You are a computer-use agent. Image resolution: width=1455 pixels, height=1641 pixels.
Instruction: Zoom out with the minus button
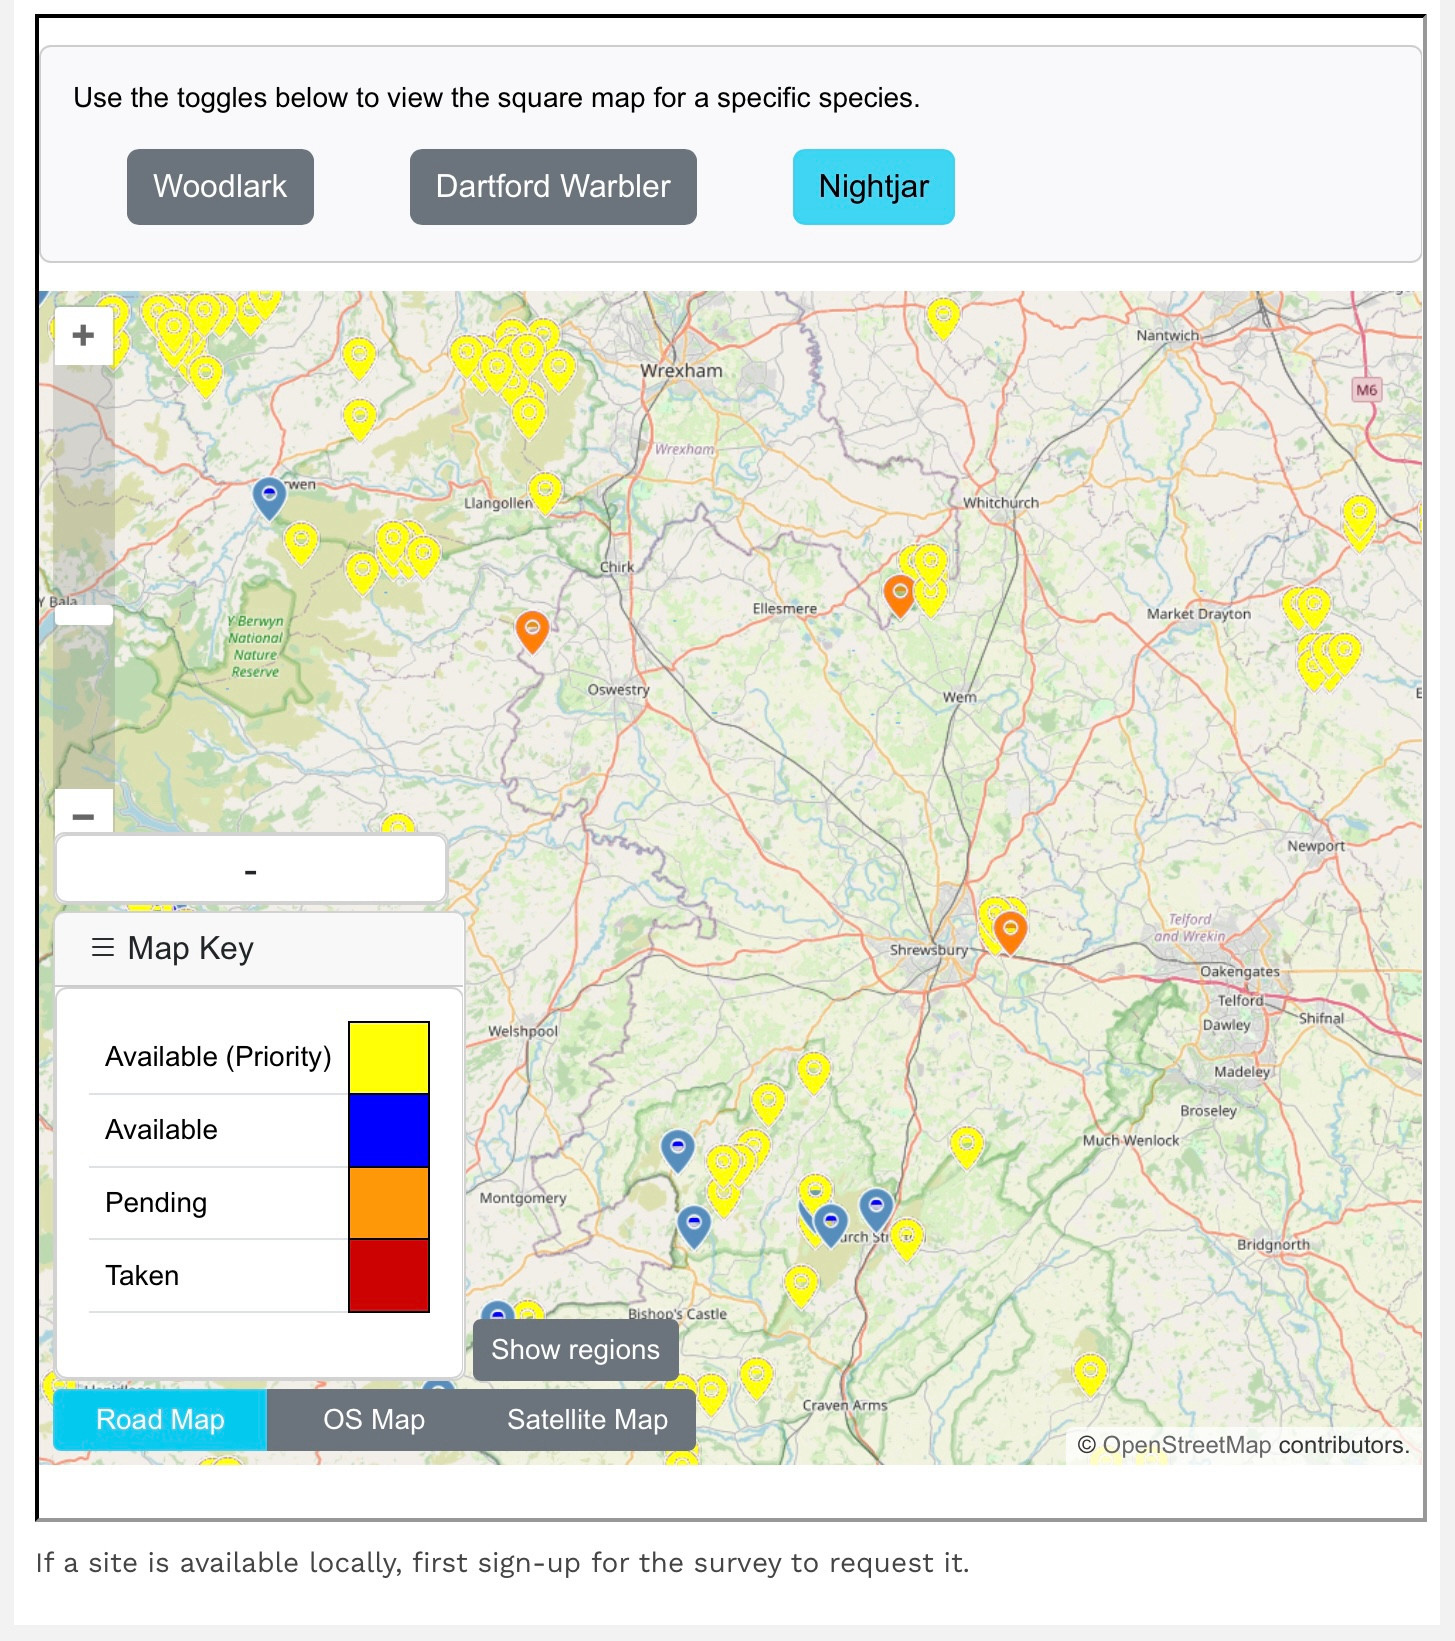point(83,815)
